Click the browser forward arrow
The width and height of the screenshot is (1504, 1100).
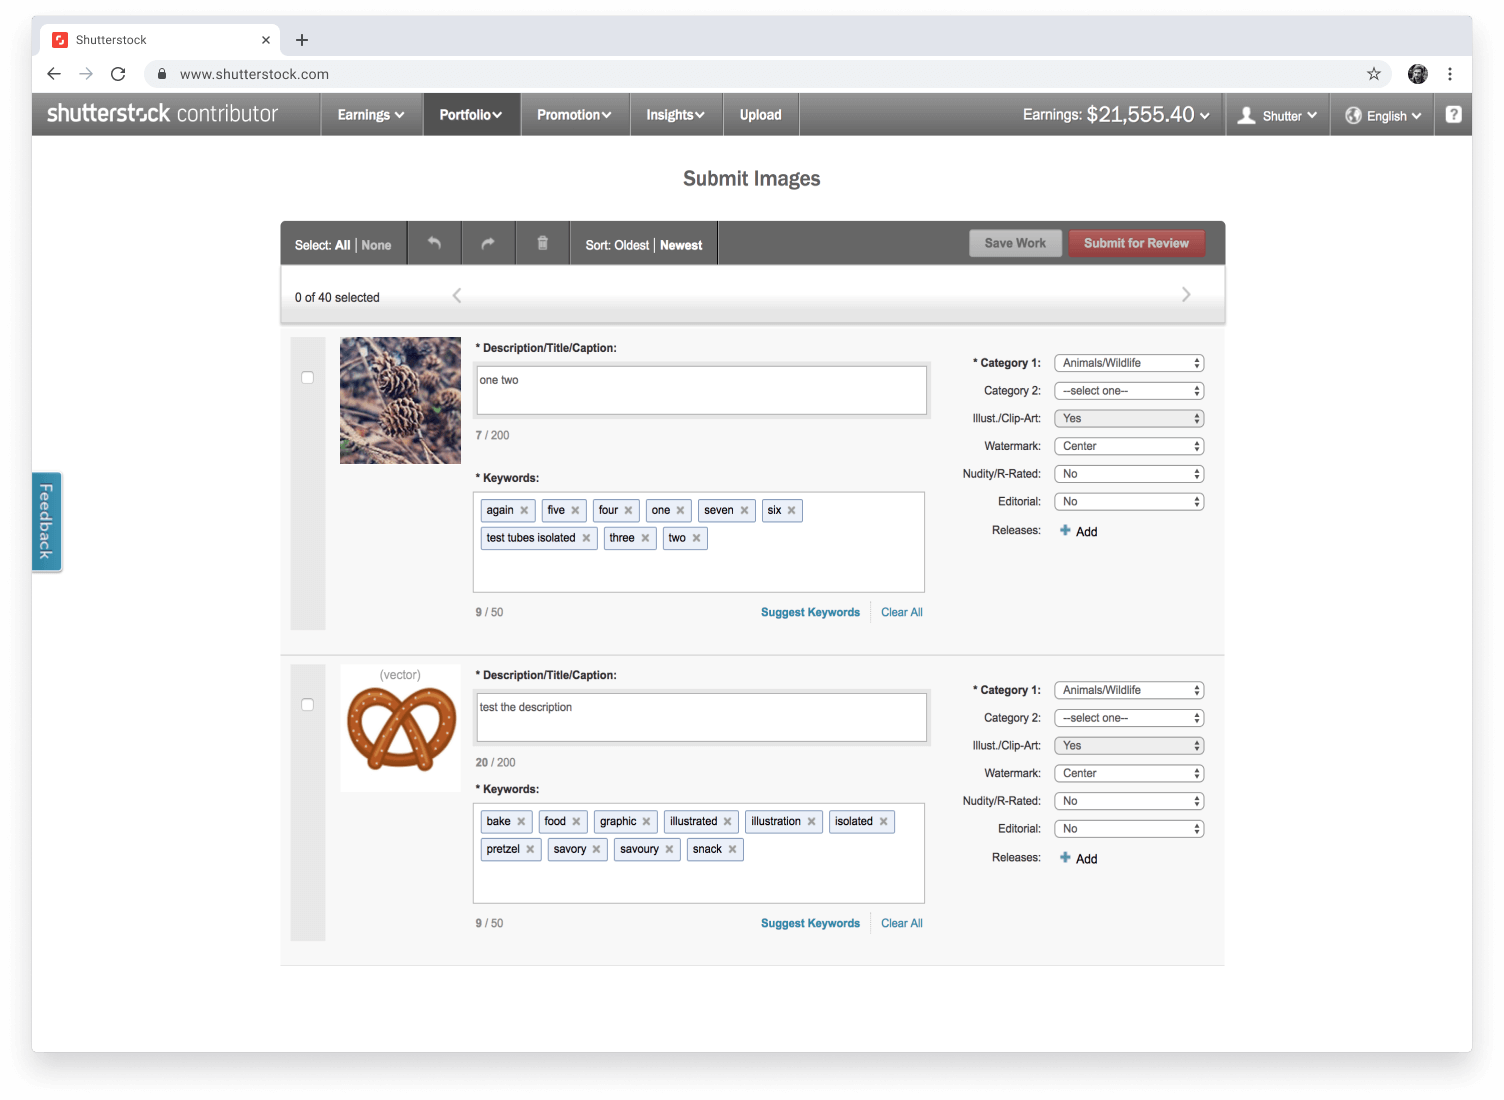point(86,74)
